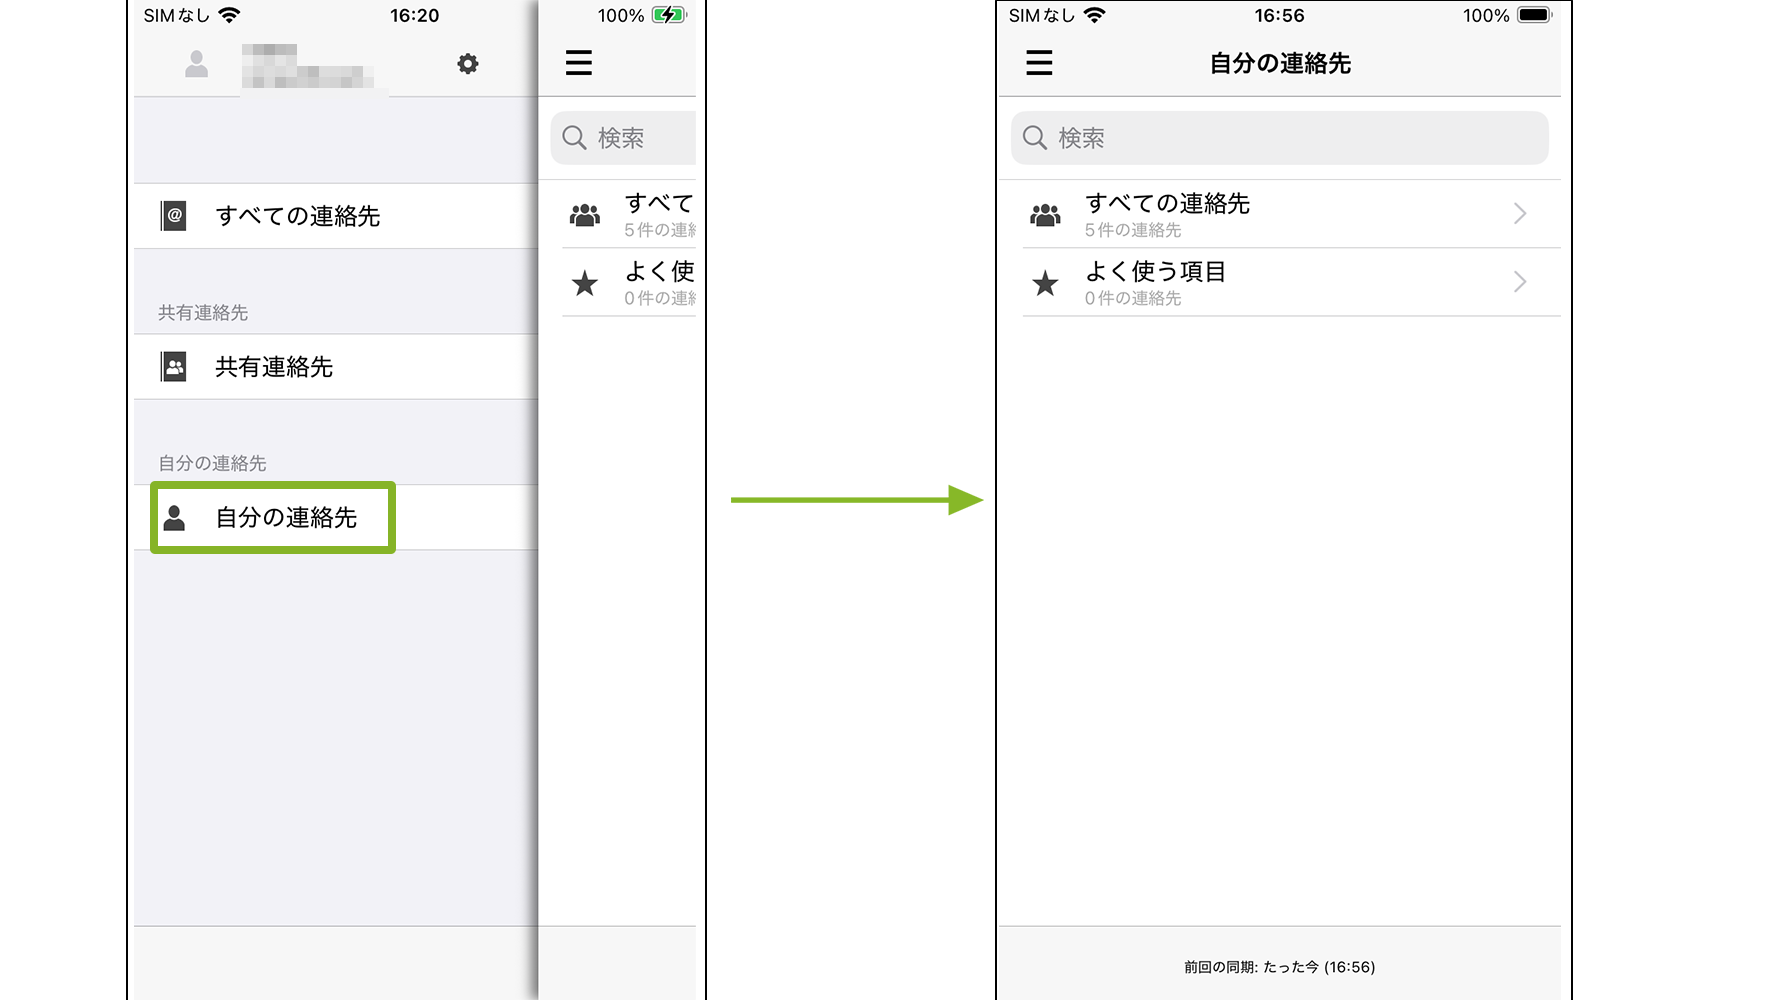Open settings via the gear icon
The width and height of the screenshot is (1778, 1000).
pos(467,64)
